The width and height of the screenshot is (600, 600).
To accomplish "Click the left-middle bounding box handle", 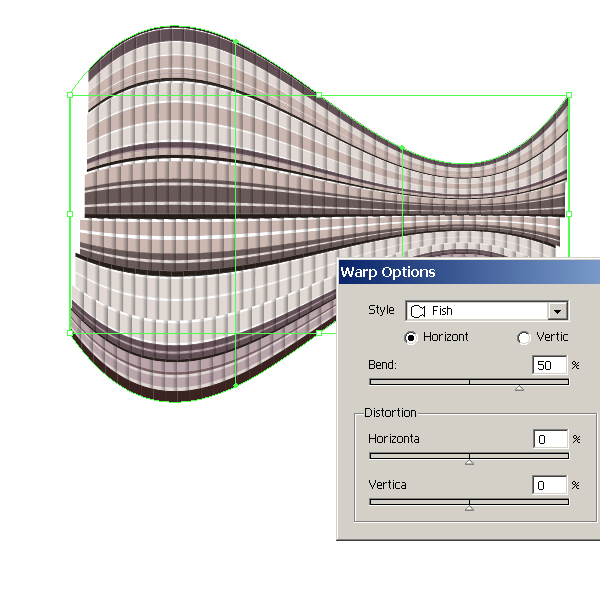I will coord(70,214).
